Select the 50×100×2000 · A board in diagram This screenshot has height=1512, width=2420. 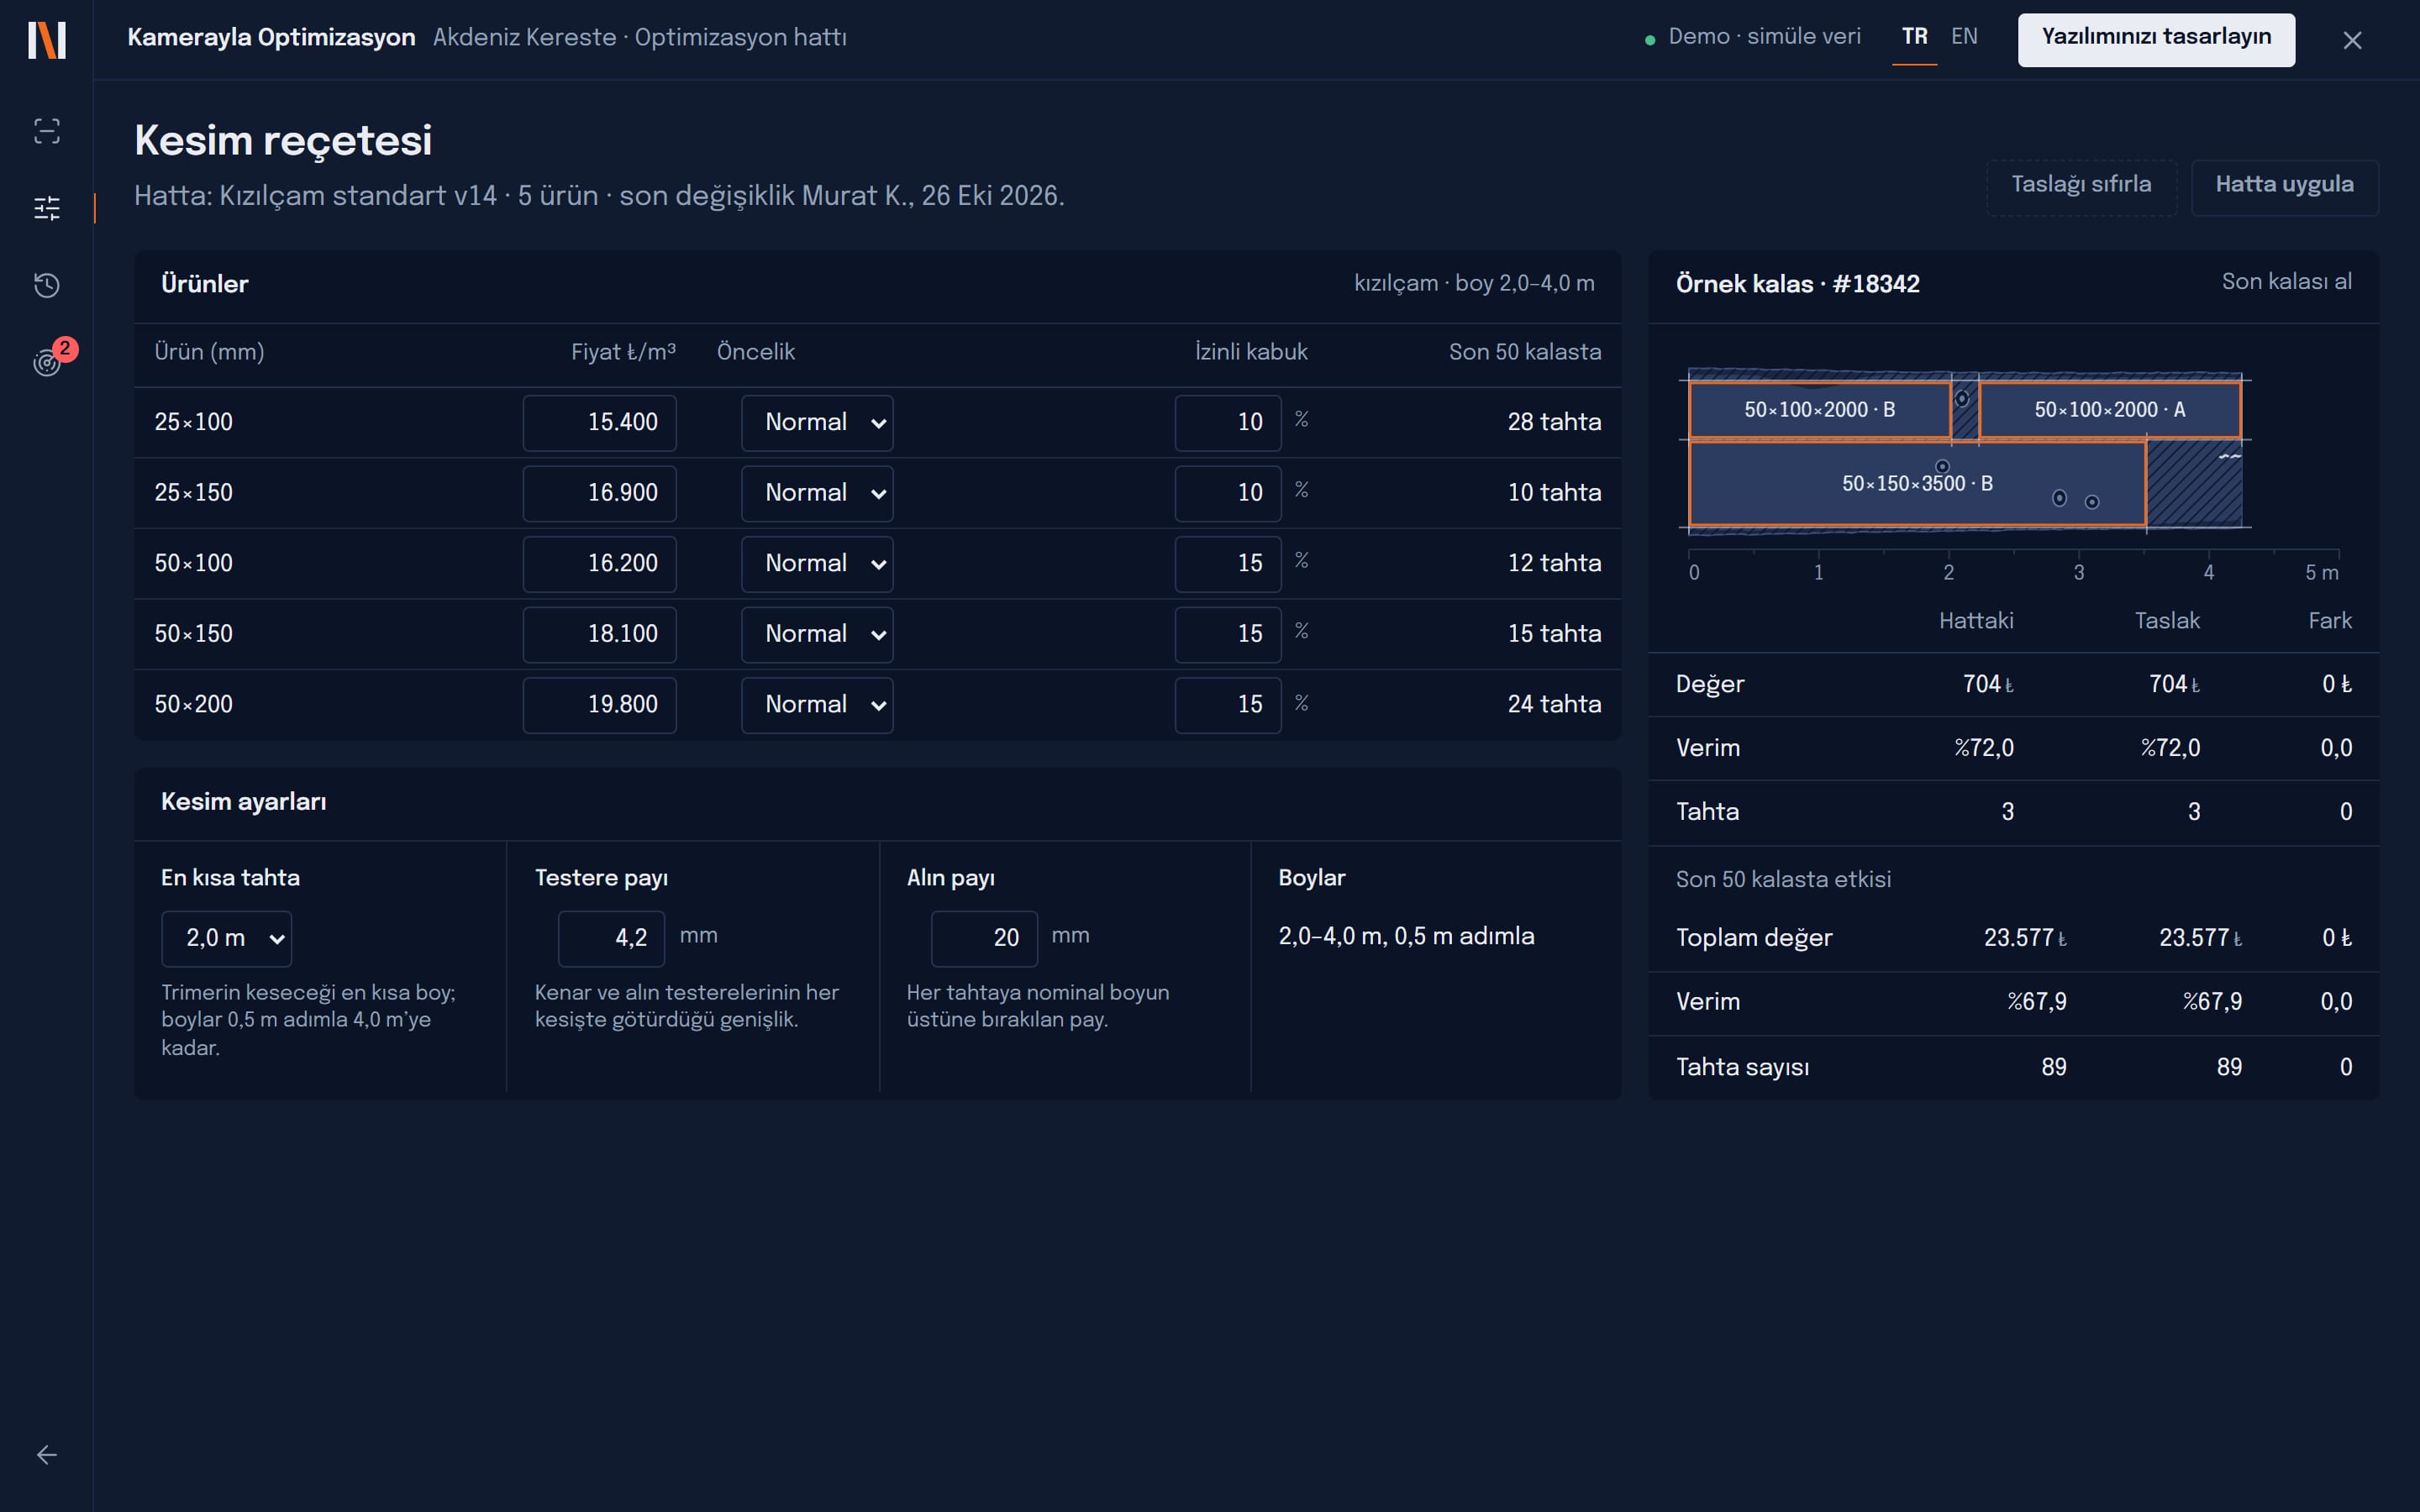click(2110, 410)
